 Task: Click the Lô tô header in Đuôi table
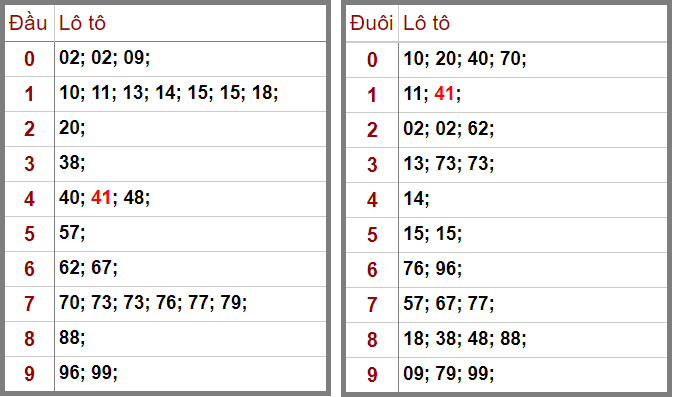(426, 23)
